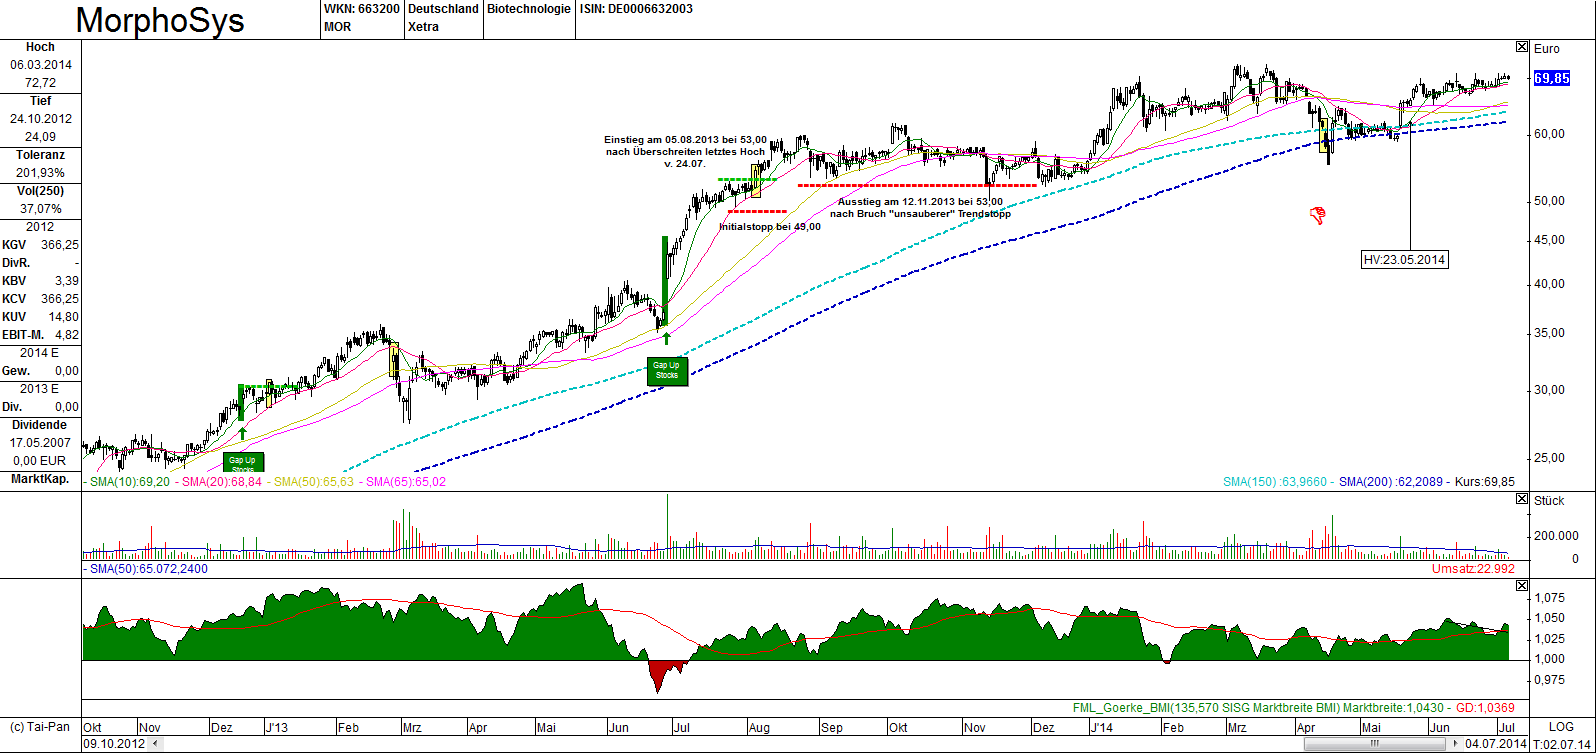The image size is (1596, 753).
Task: Click the Initialstopp bei 49,00 annotation
Action: click(x=770, y=227)
